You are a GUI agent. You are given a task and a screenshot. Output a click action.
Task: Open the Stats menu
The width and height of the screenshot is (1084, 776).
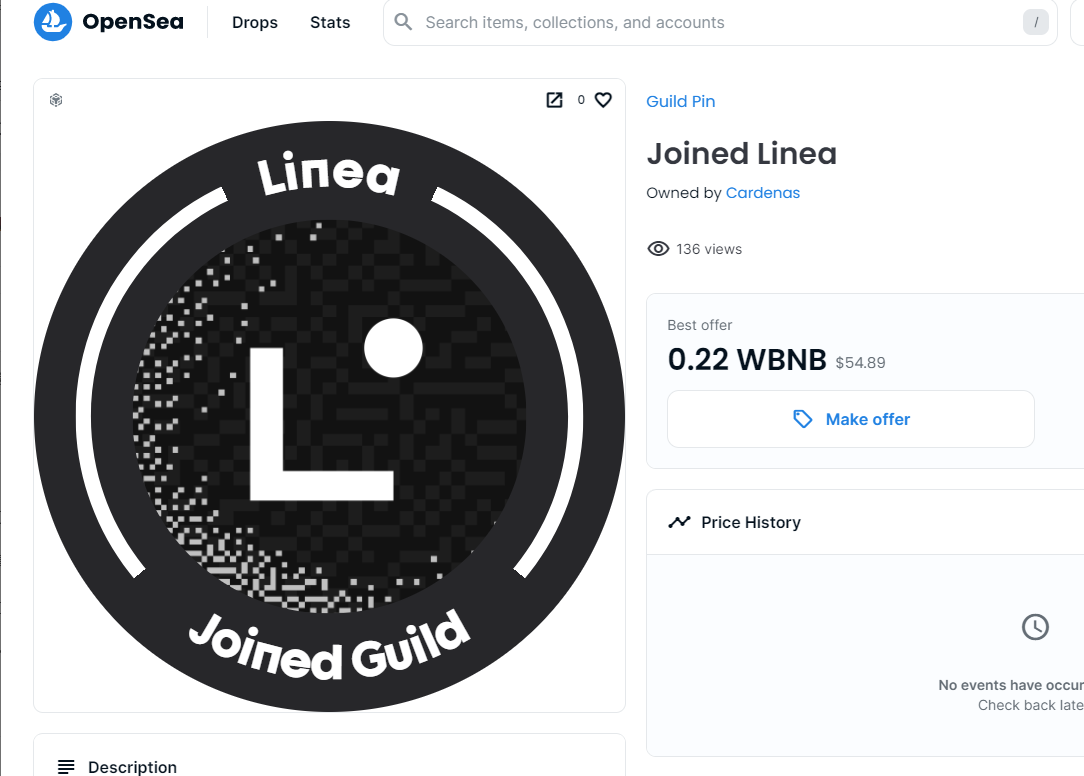coord(330,22)
